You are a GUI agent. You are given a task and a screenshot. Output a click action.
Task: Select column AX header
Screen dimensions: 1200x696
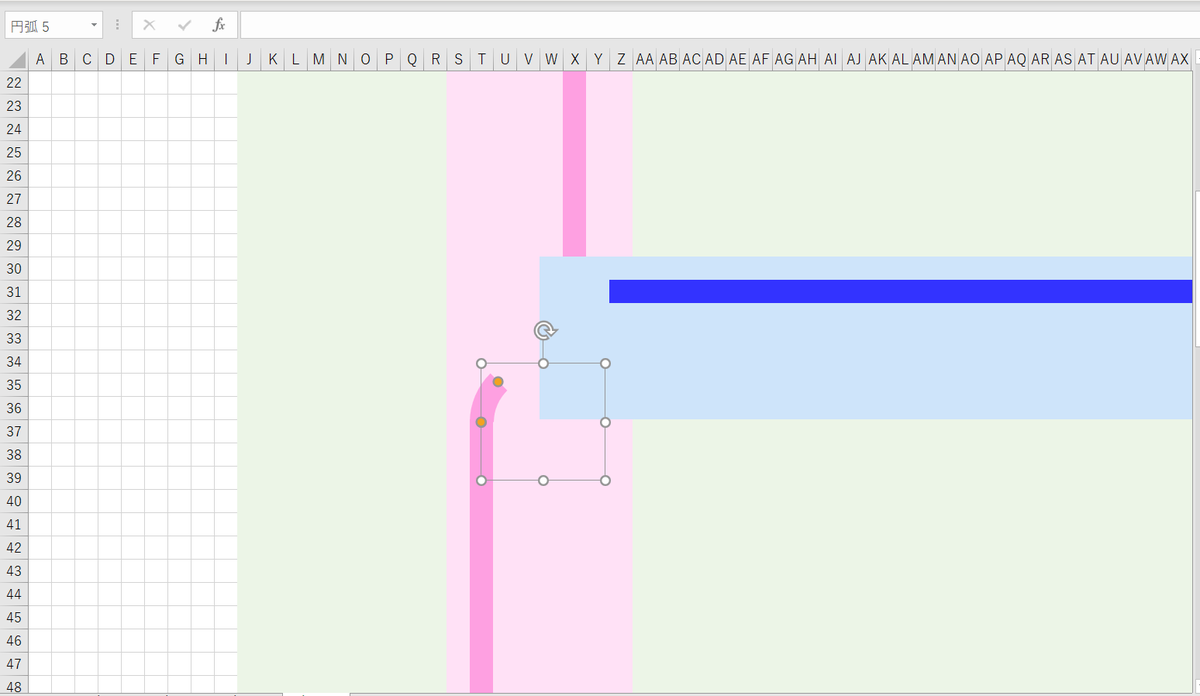pos(1179,60)
